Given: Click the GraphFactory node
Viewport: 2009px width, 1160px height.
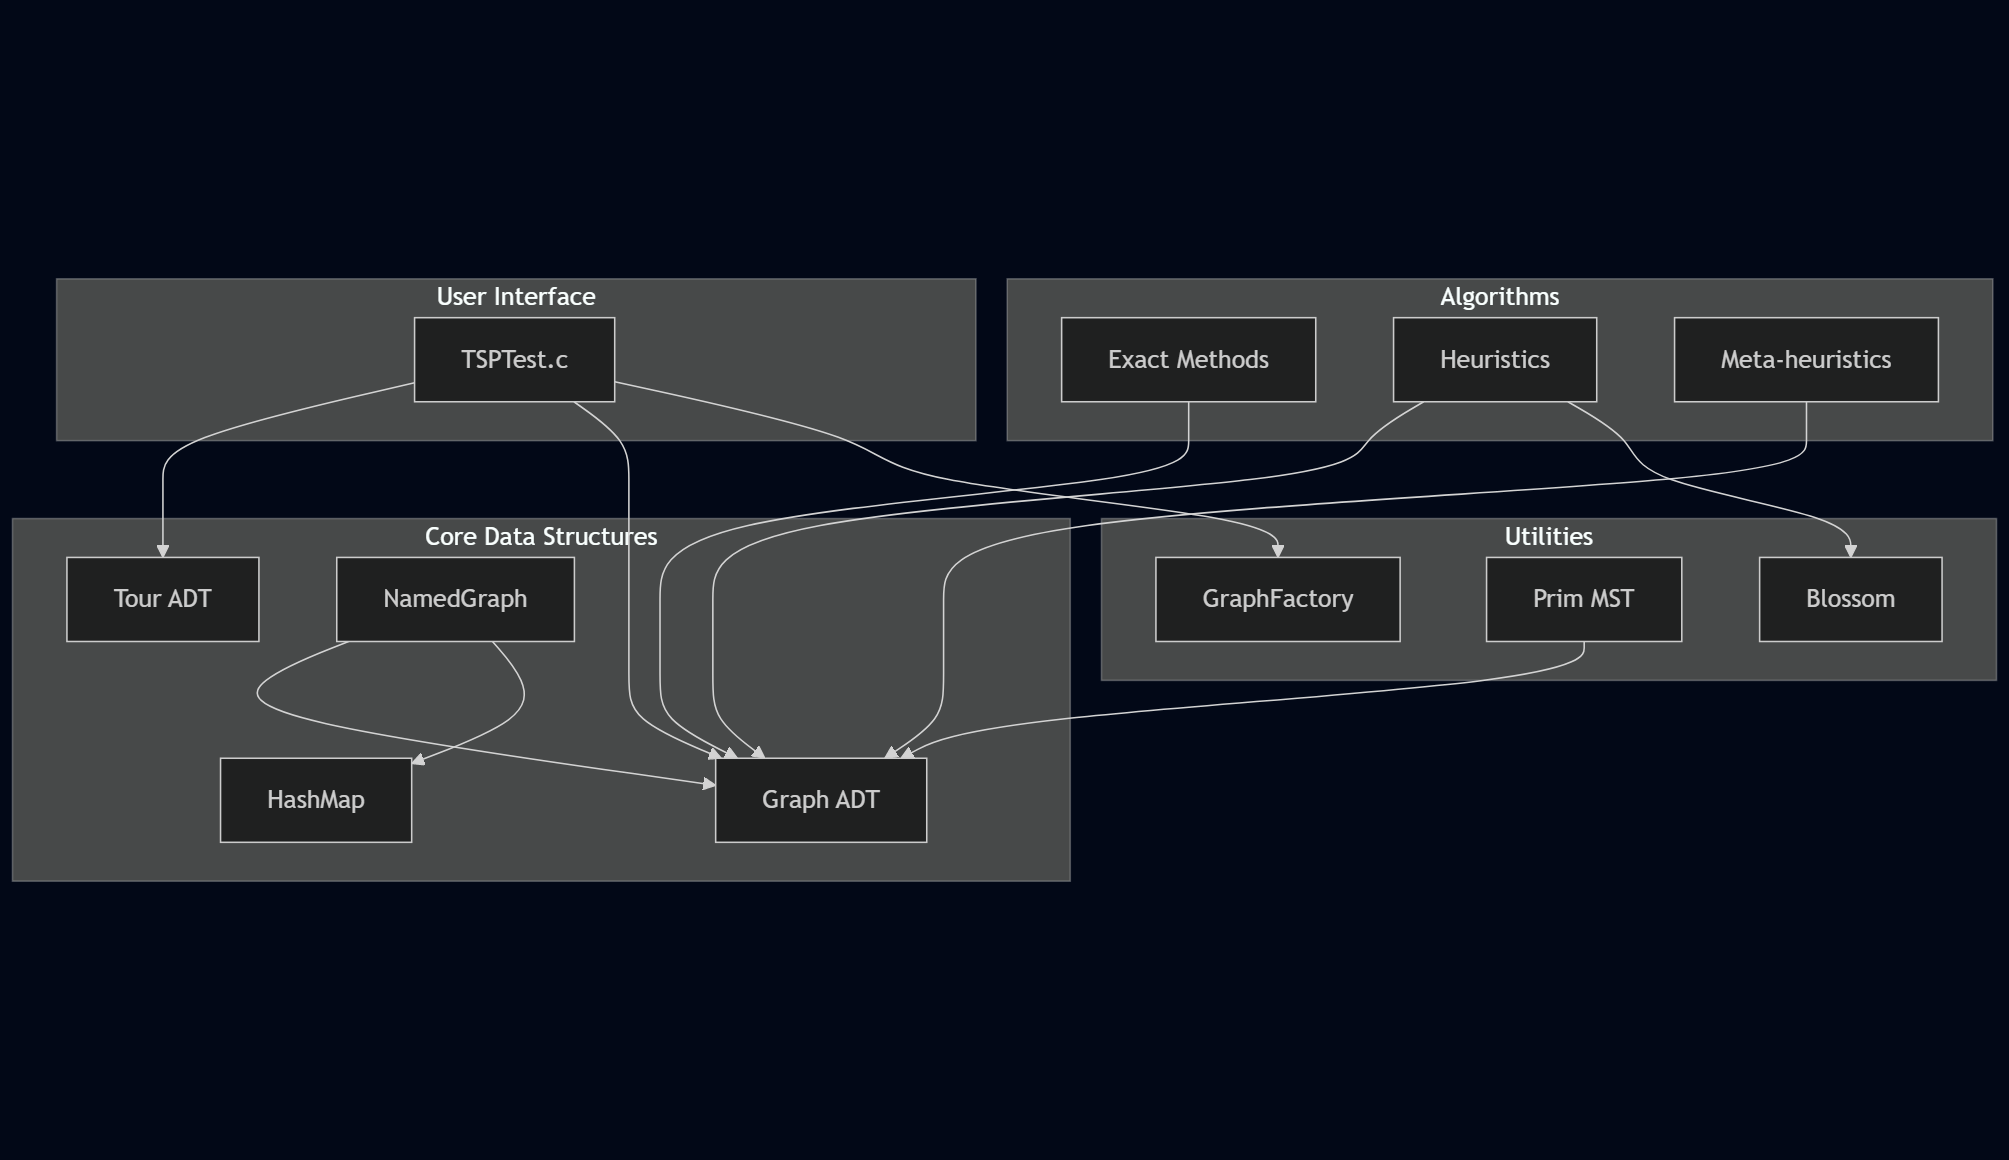Looking at the screenshot, I should (x=1278, y=599).
